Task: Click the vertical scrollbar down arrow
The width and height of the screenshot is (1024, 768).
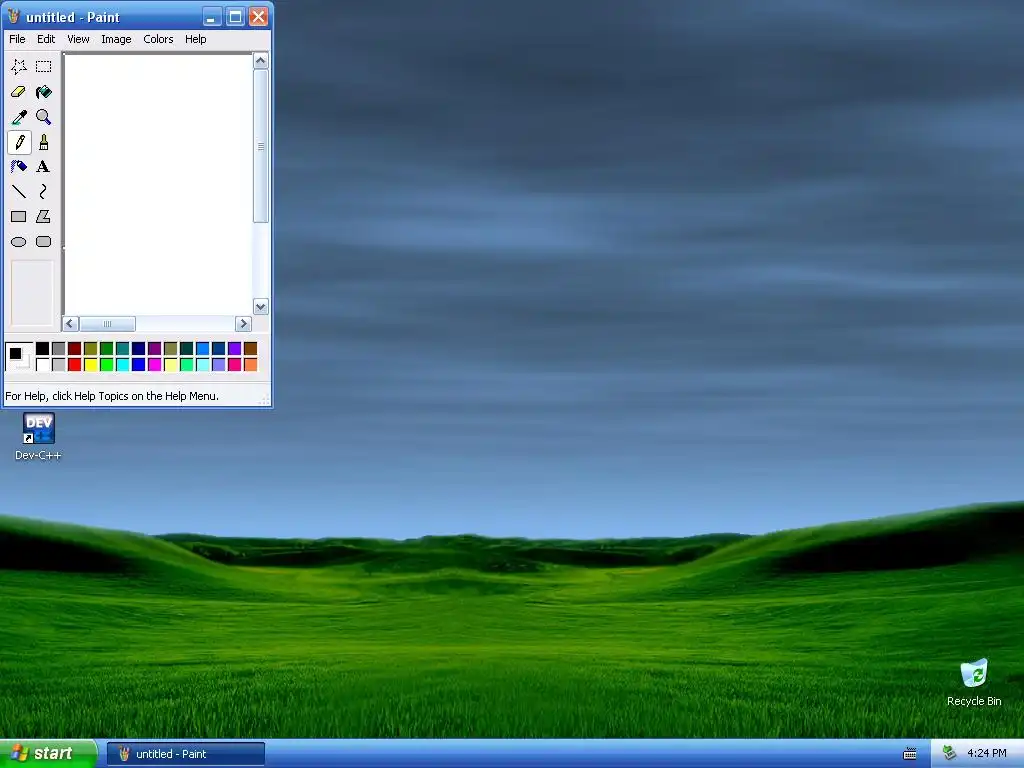Action: point(261,306)
